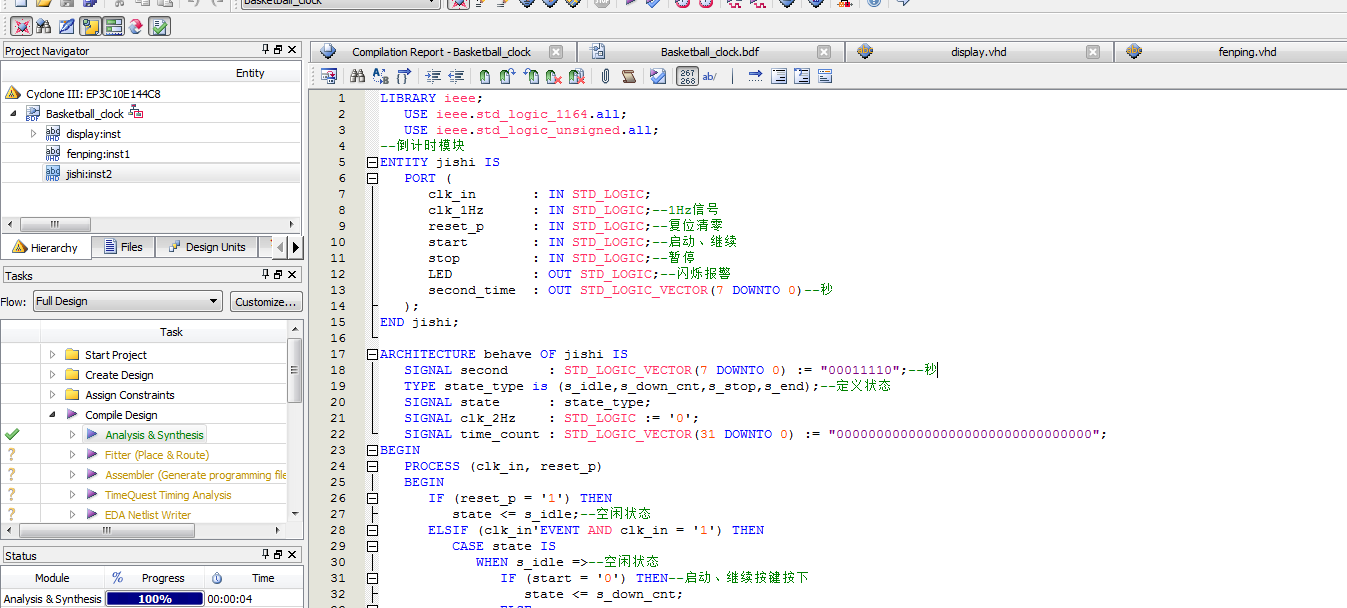Select the fenping:inst1 entity

tap(98, 154)
